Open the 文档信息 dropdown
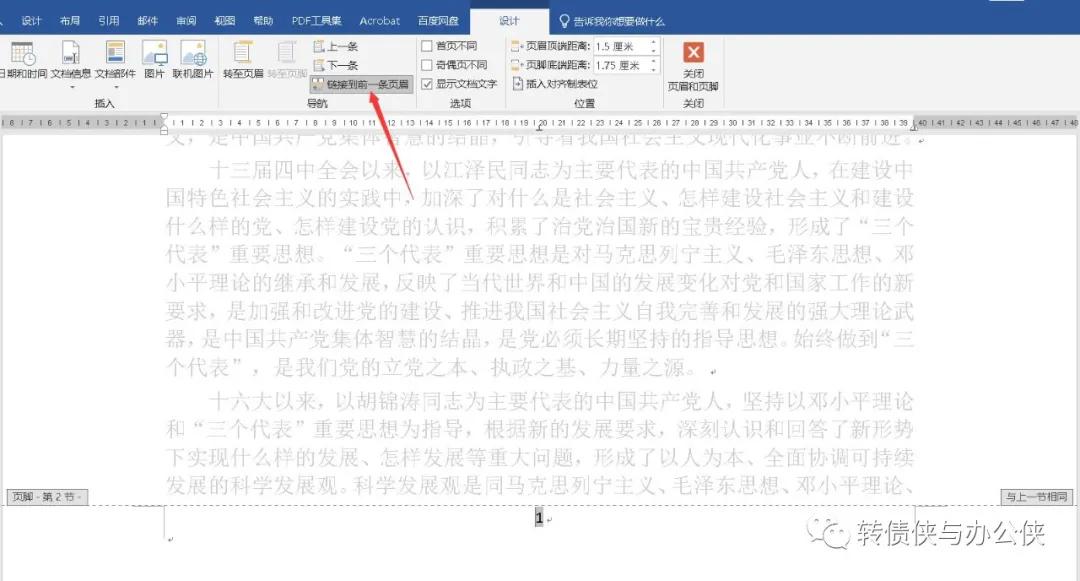The height and width of the screenshot is (581, 1080). pyautogui.click(x=70, y=84)
